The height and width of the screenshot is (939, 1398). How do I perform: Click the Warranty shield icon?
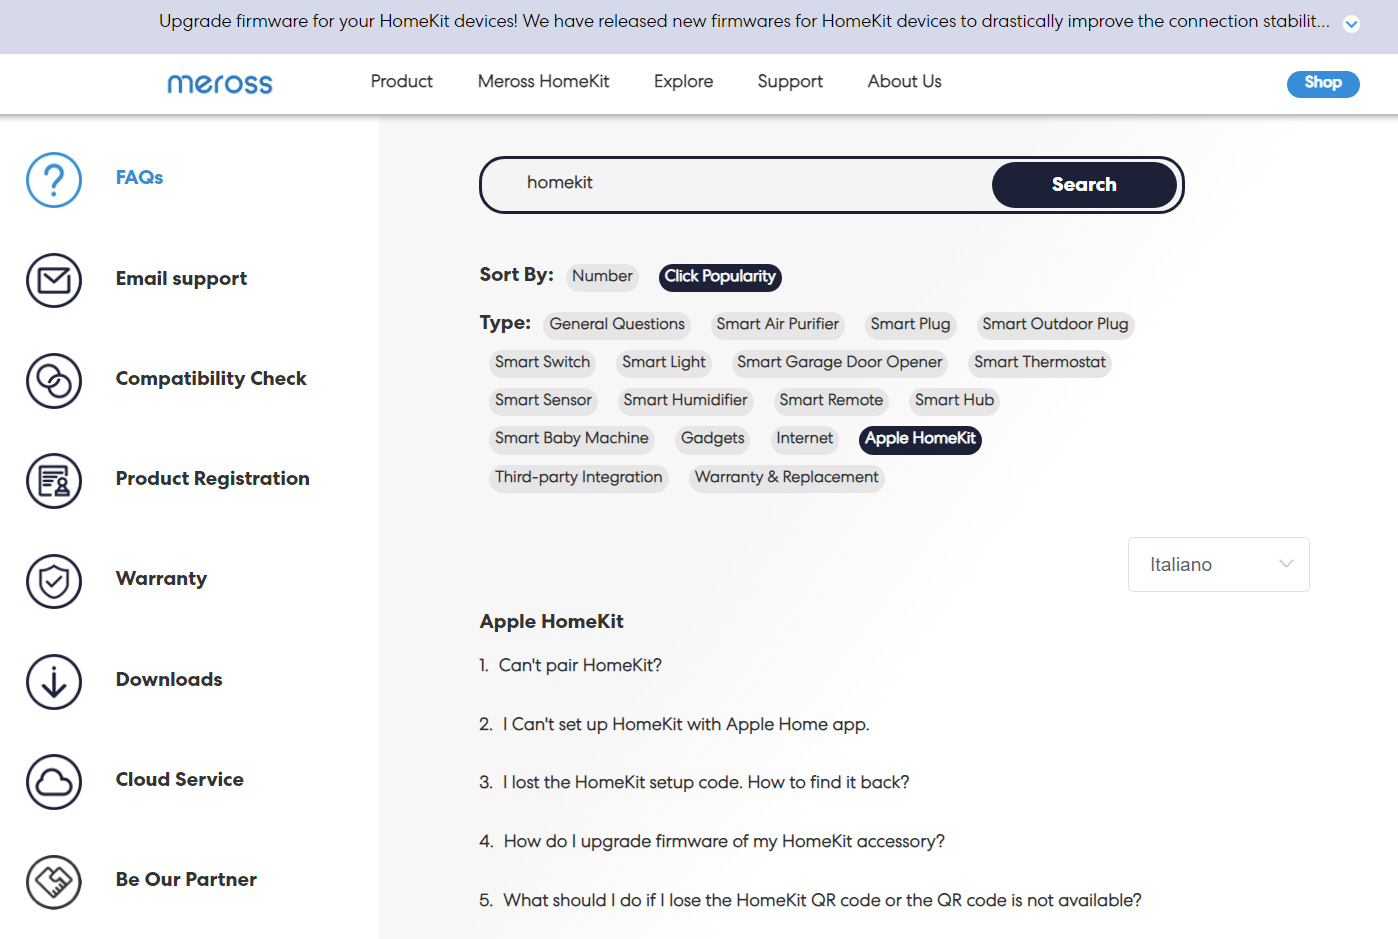54,581
